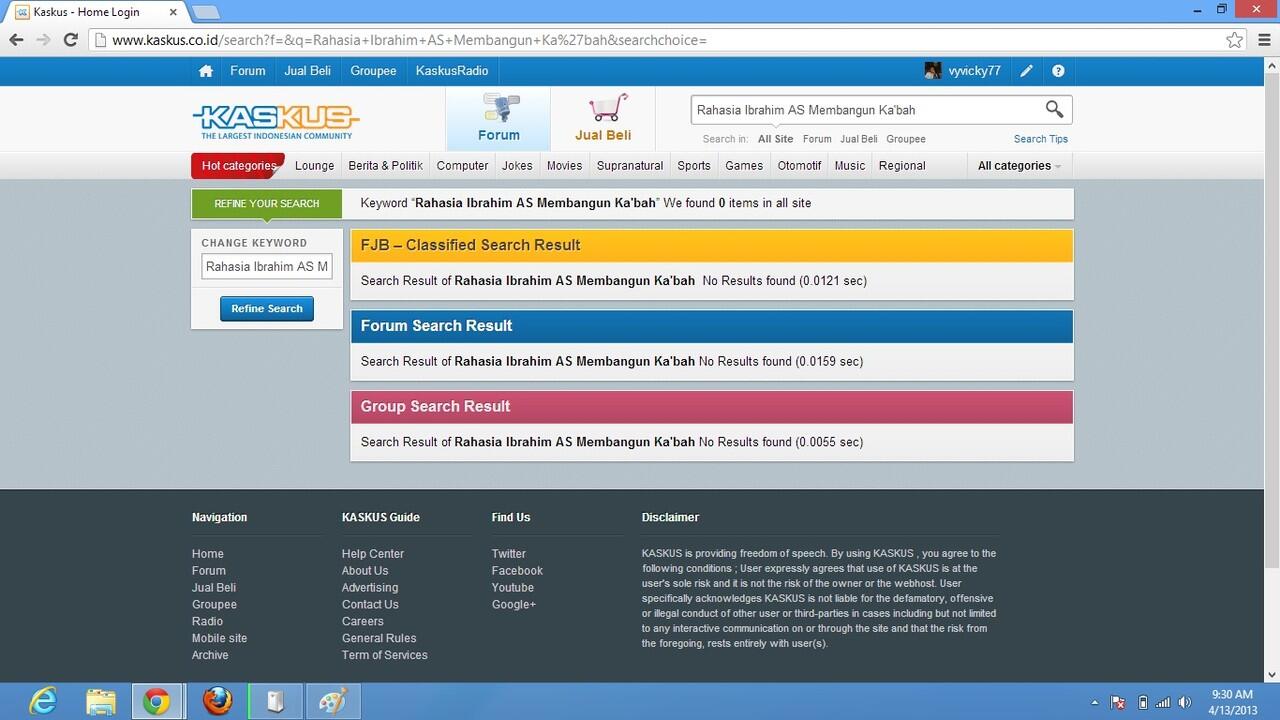Click the Kaskus home icon in top bar
Screen dimensions: 1280x720
(206, 71)
